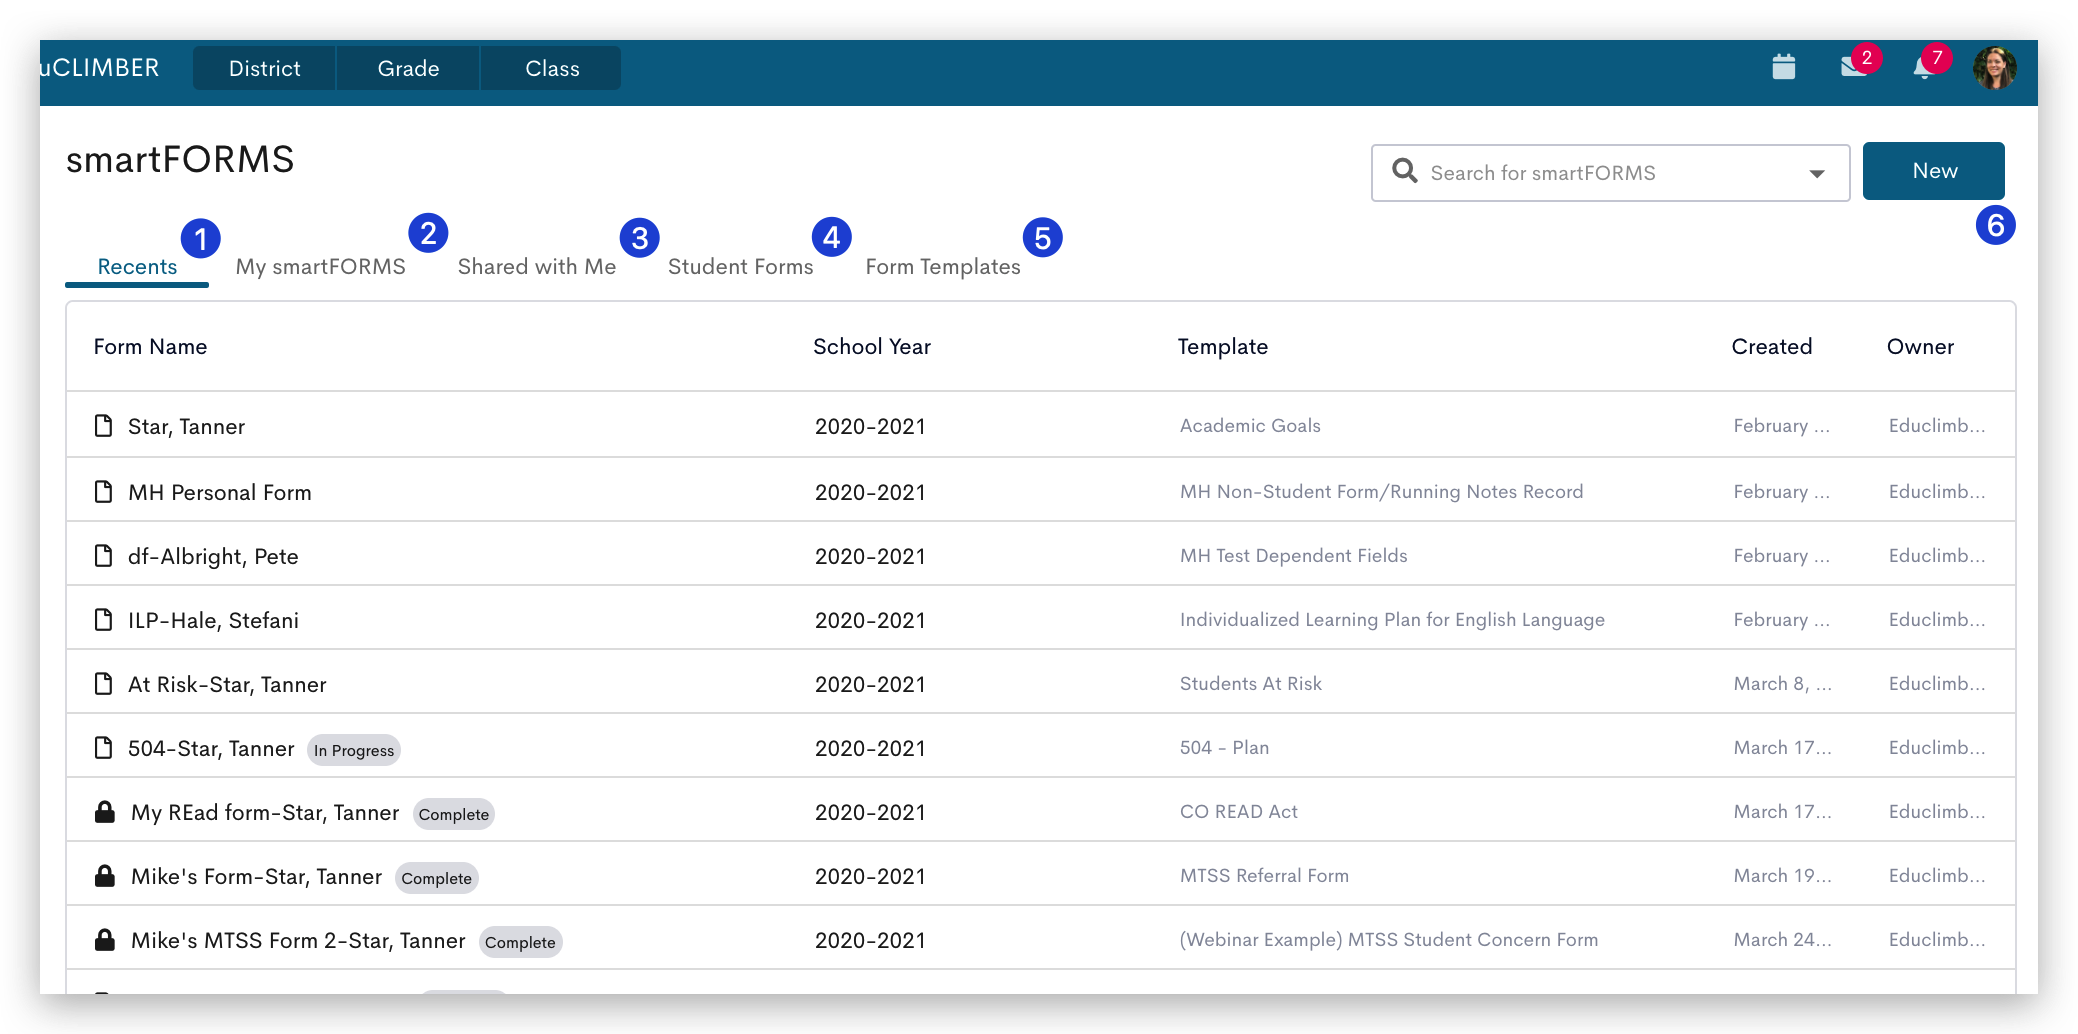Open the ILP-Hale, Stefani form

213,621
